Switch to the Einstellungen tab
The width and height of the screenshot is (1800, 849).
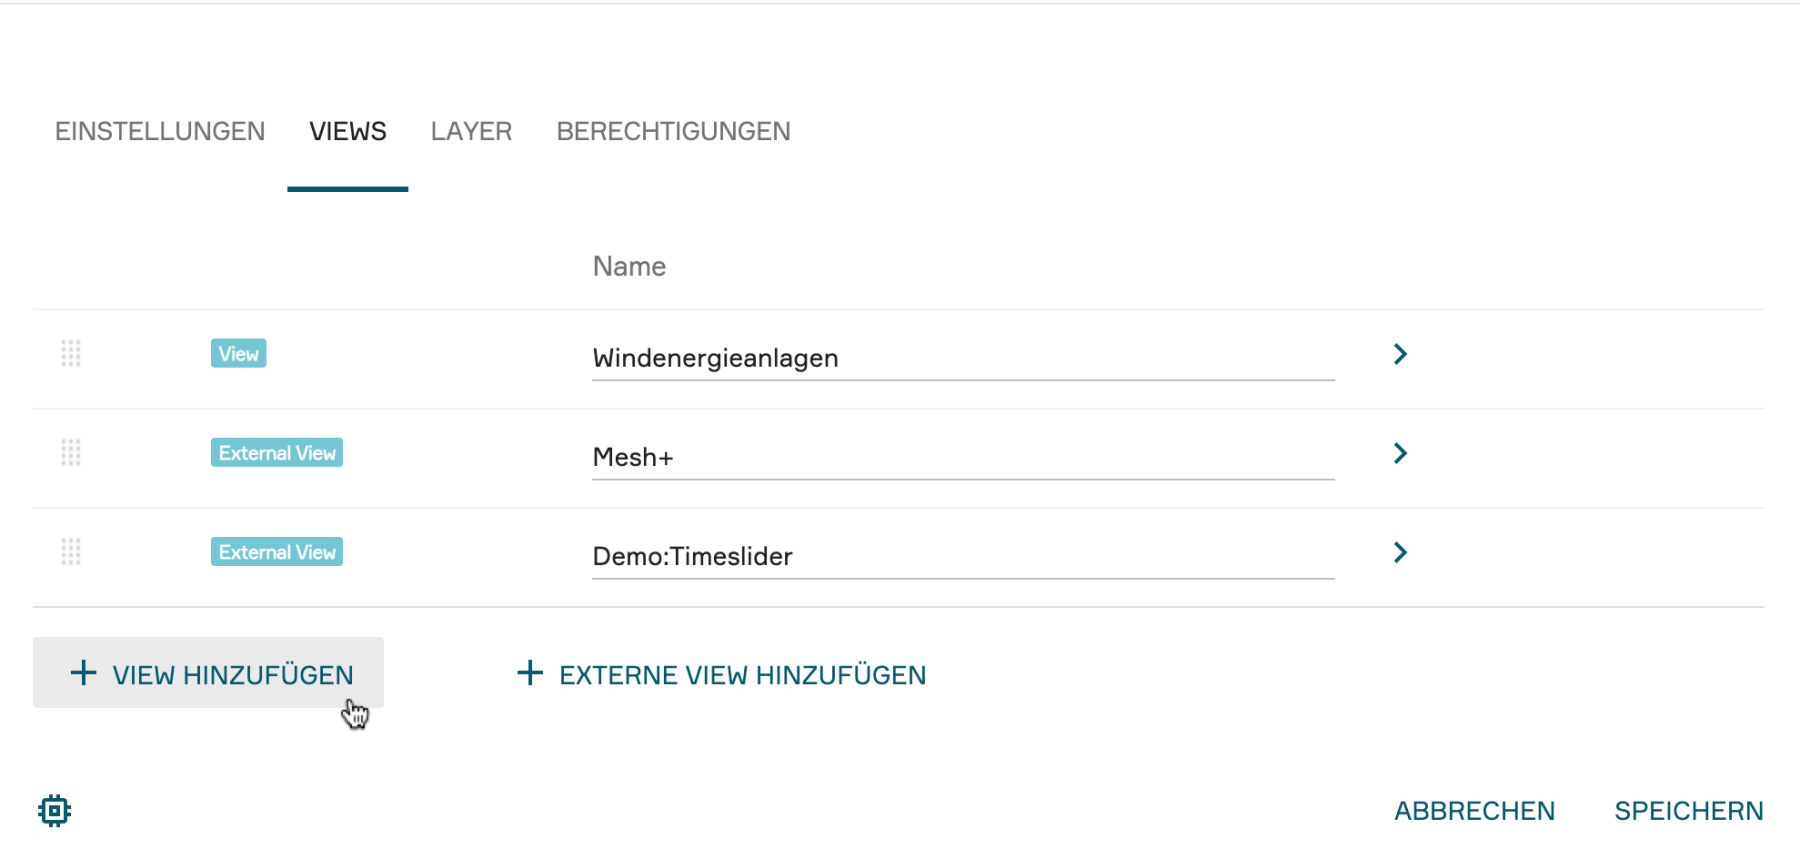[x=160, y=131]
